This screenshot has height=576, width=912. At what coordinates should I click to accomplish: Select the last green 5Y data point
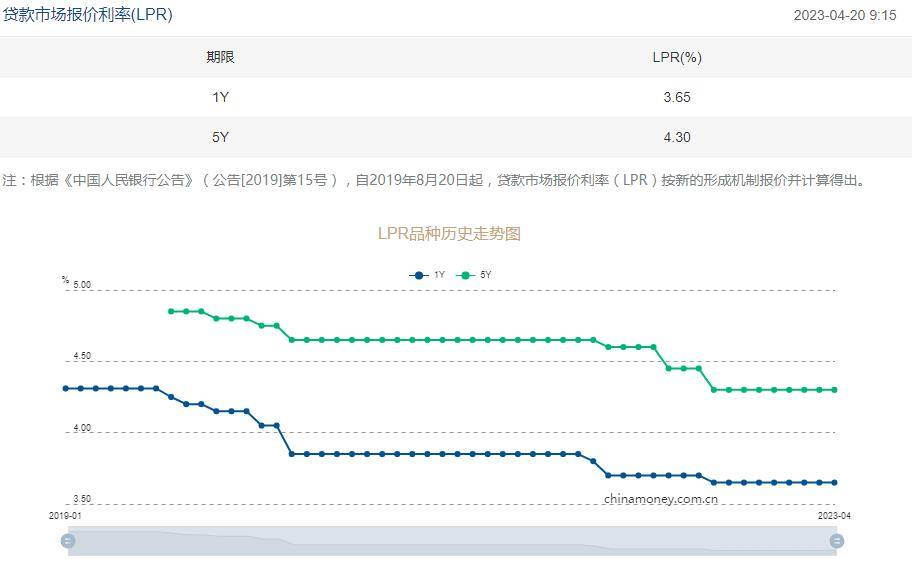(x=835, y=390)
